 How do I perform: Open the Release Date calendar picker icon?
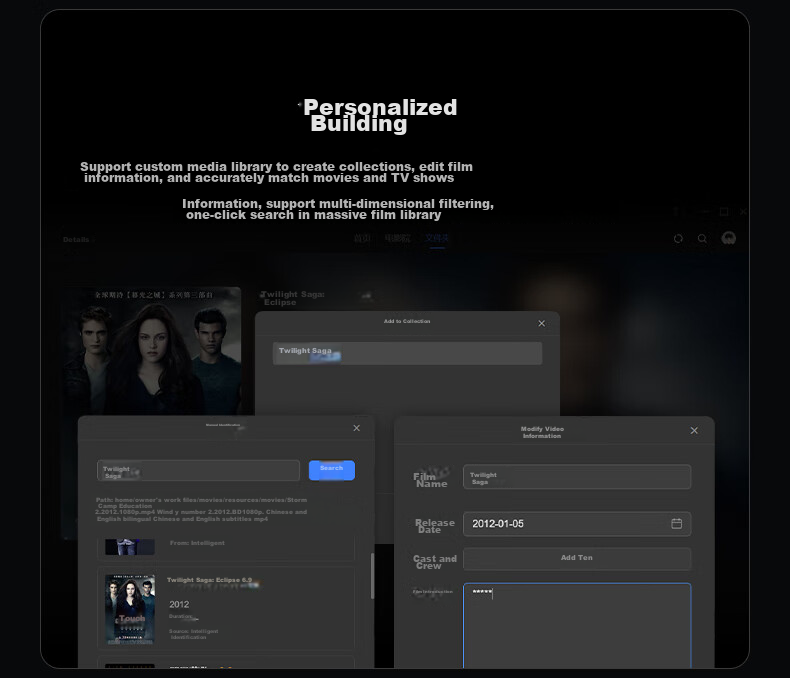coord(677,523)
